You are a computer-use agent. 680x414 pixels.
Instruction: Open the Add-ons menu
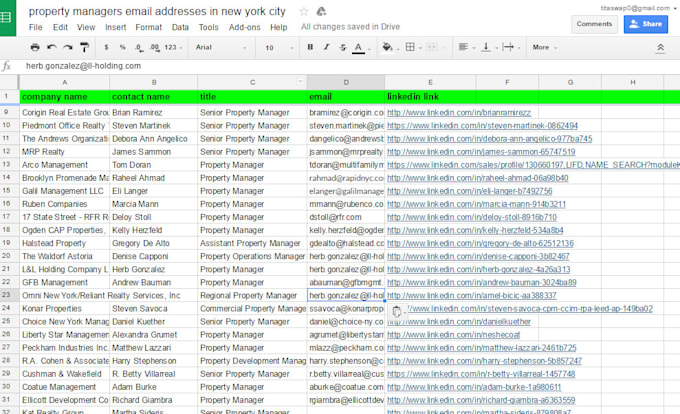[x=244, y=27]
